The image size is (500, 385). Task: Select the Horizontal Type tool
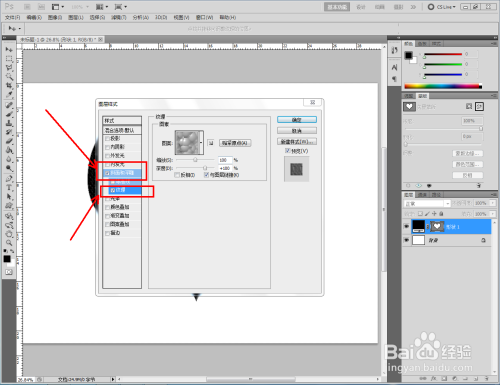pyautogui.click(x=9, y=188)
